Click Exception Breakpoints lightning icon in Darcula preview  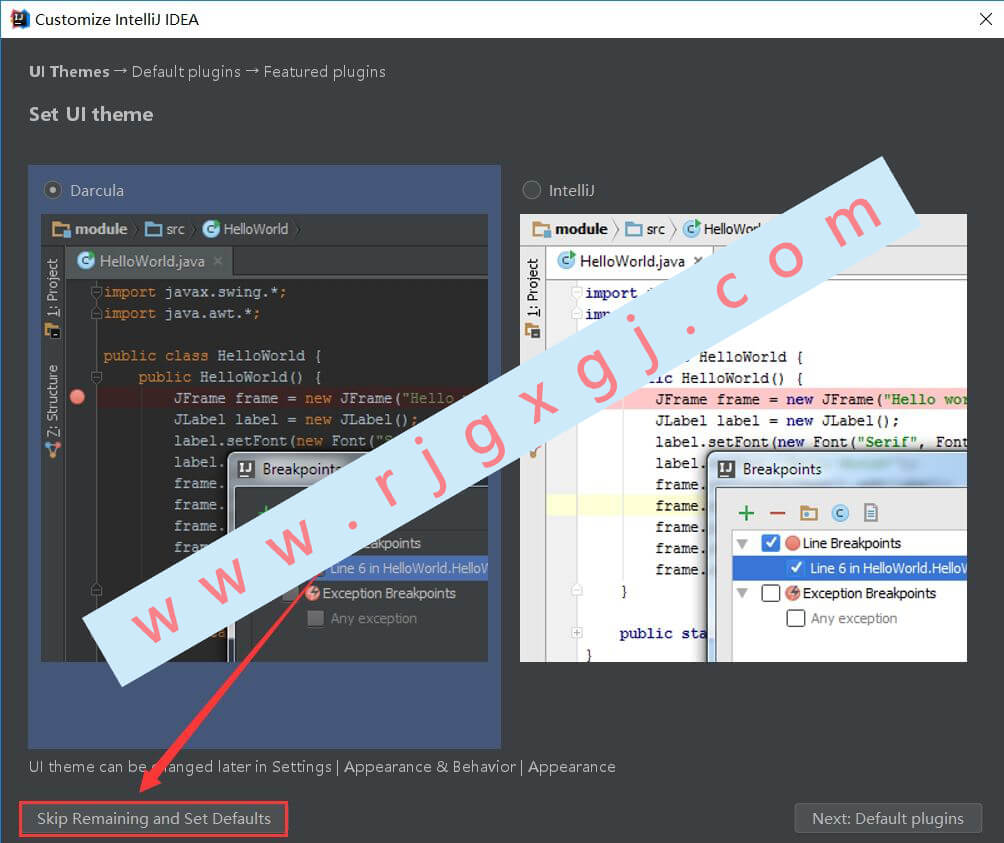pyautogui.click(x=312, y=593)
